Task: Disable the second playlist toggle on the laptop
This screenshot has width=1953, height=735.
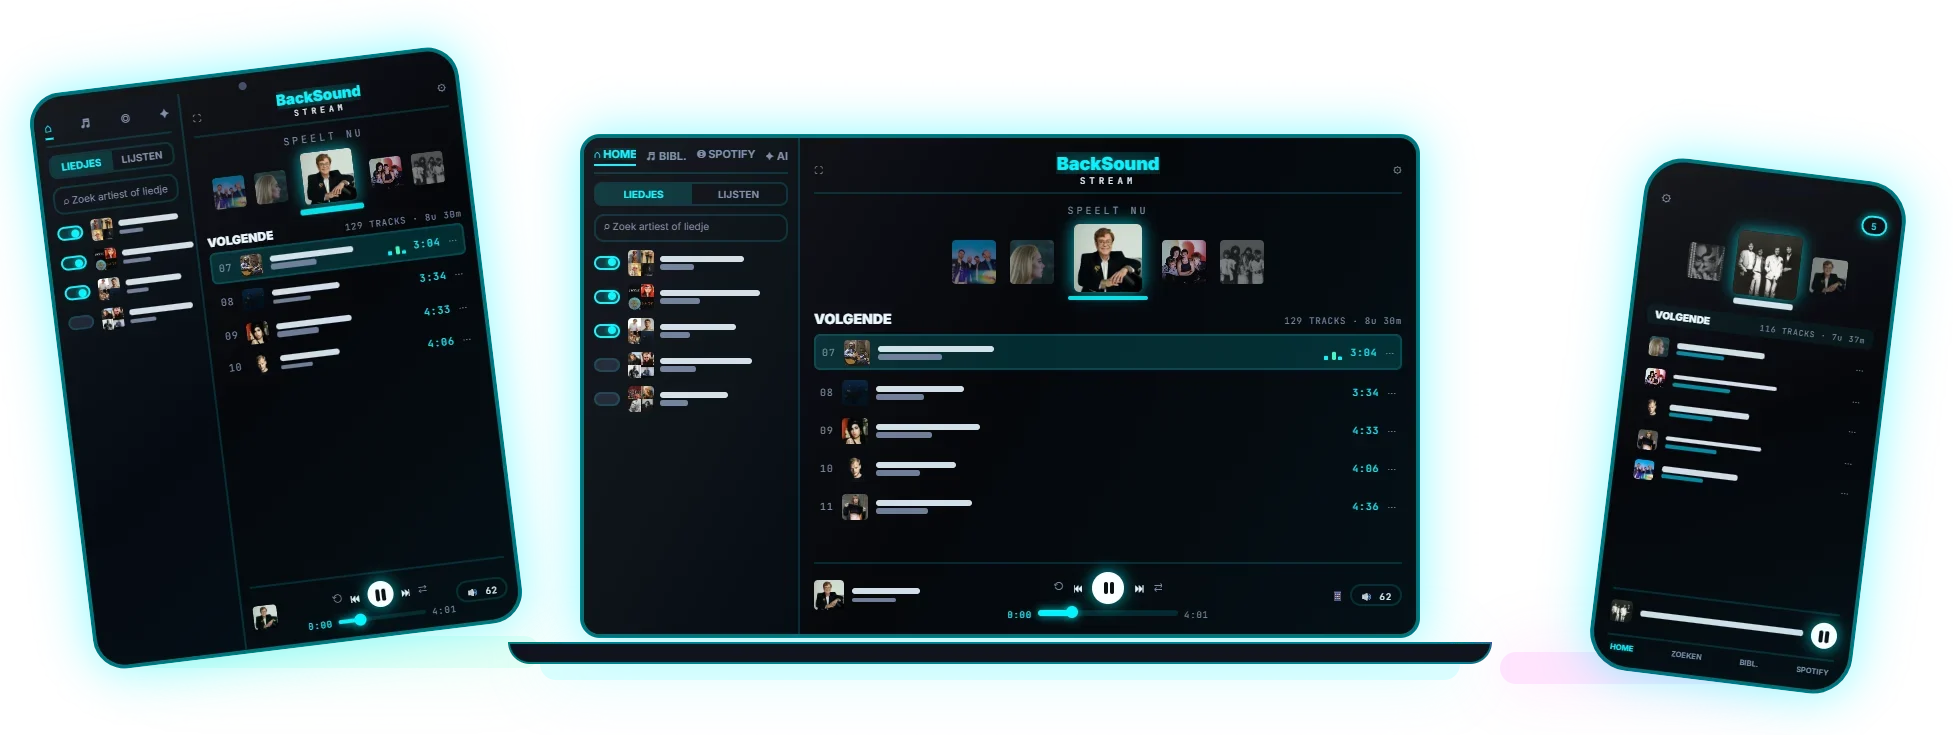Action: point(607,297)
